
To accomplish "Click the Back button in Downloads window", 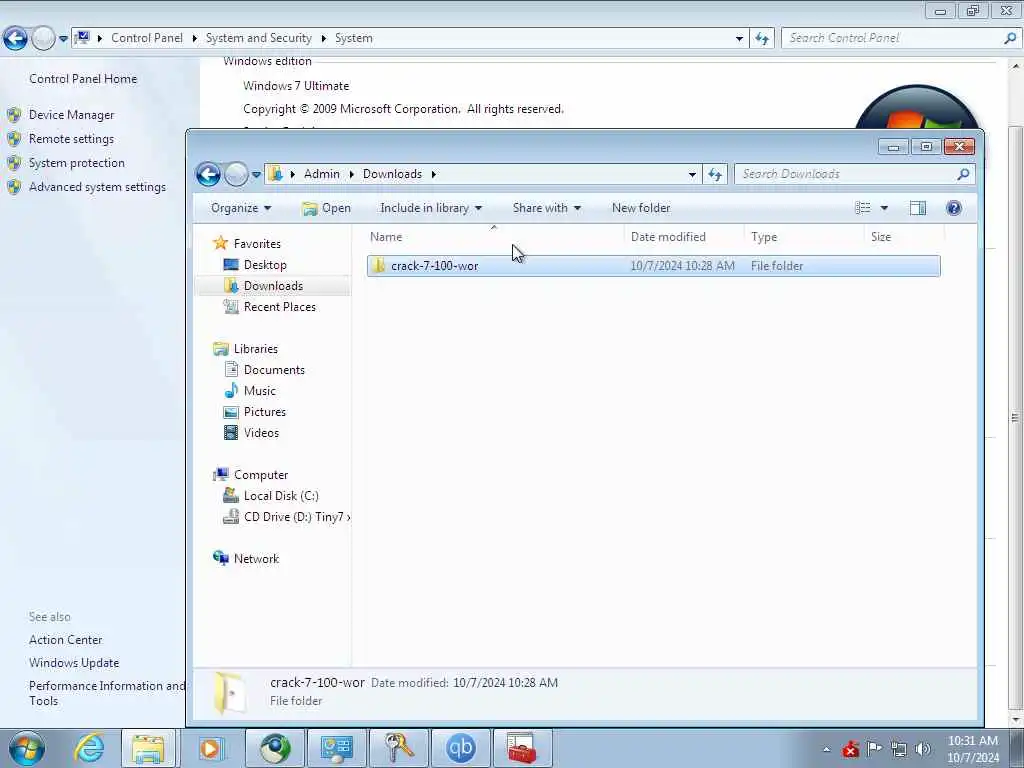I will pos(208,174).
